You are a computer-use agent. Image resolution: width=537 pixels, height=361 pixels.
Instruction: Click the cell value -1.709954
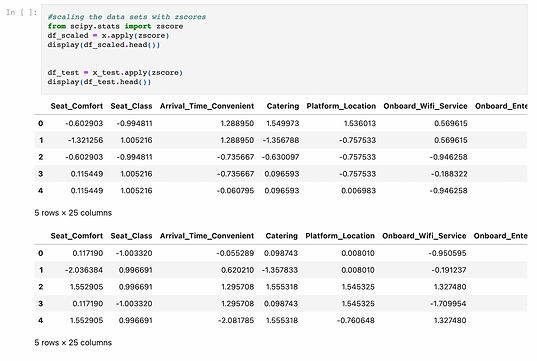pos(448,303)
